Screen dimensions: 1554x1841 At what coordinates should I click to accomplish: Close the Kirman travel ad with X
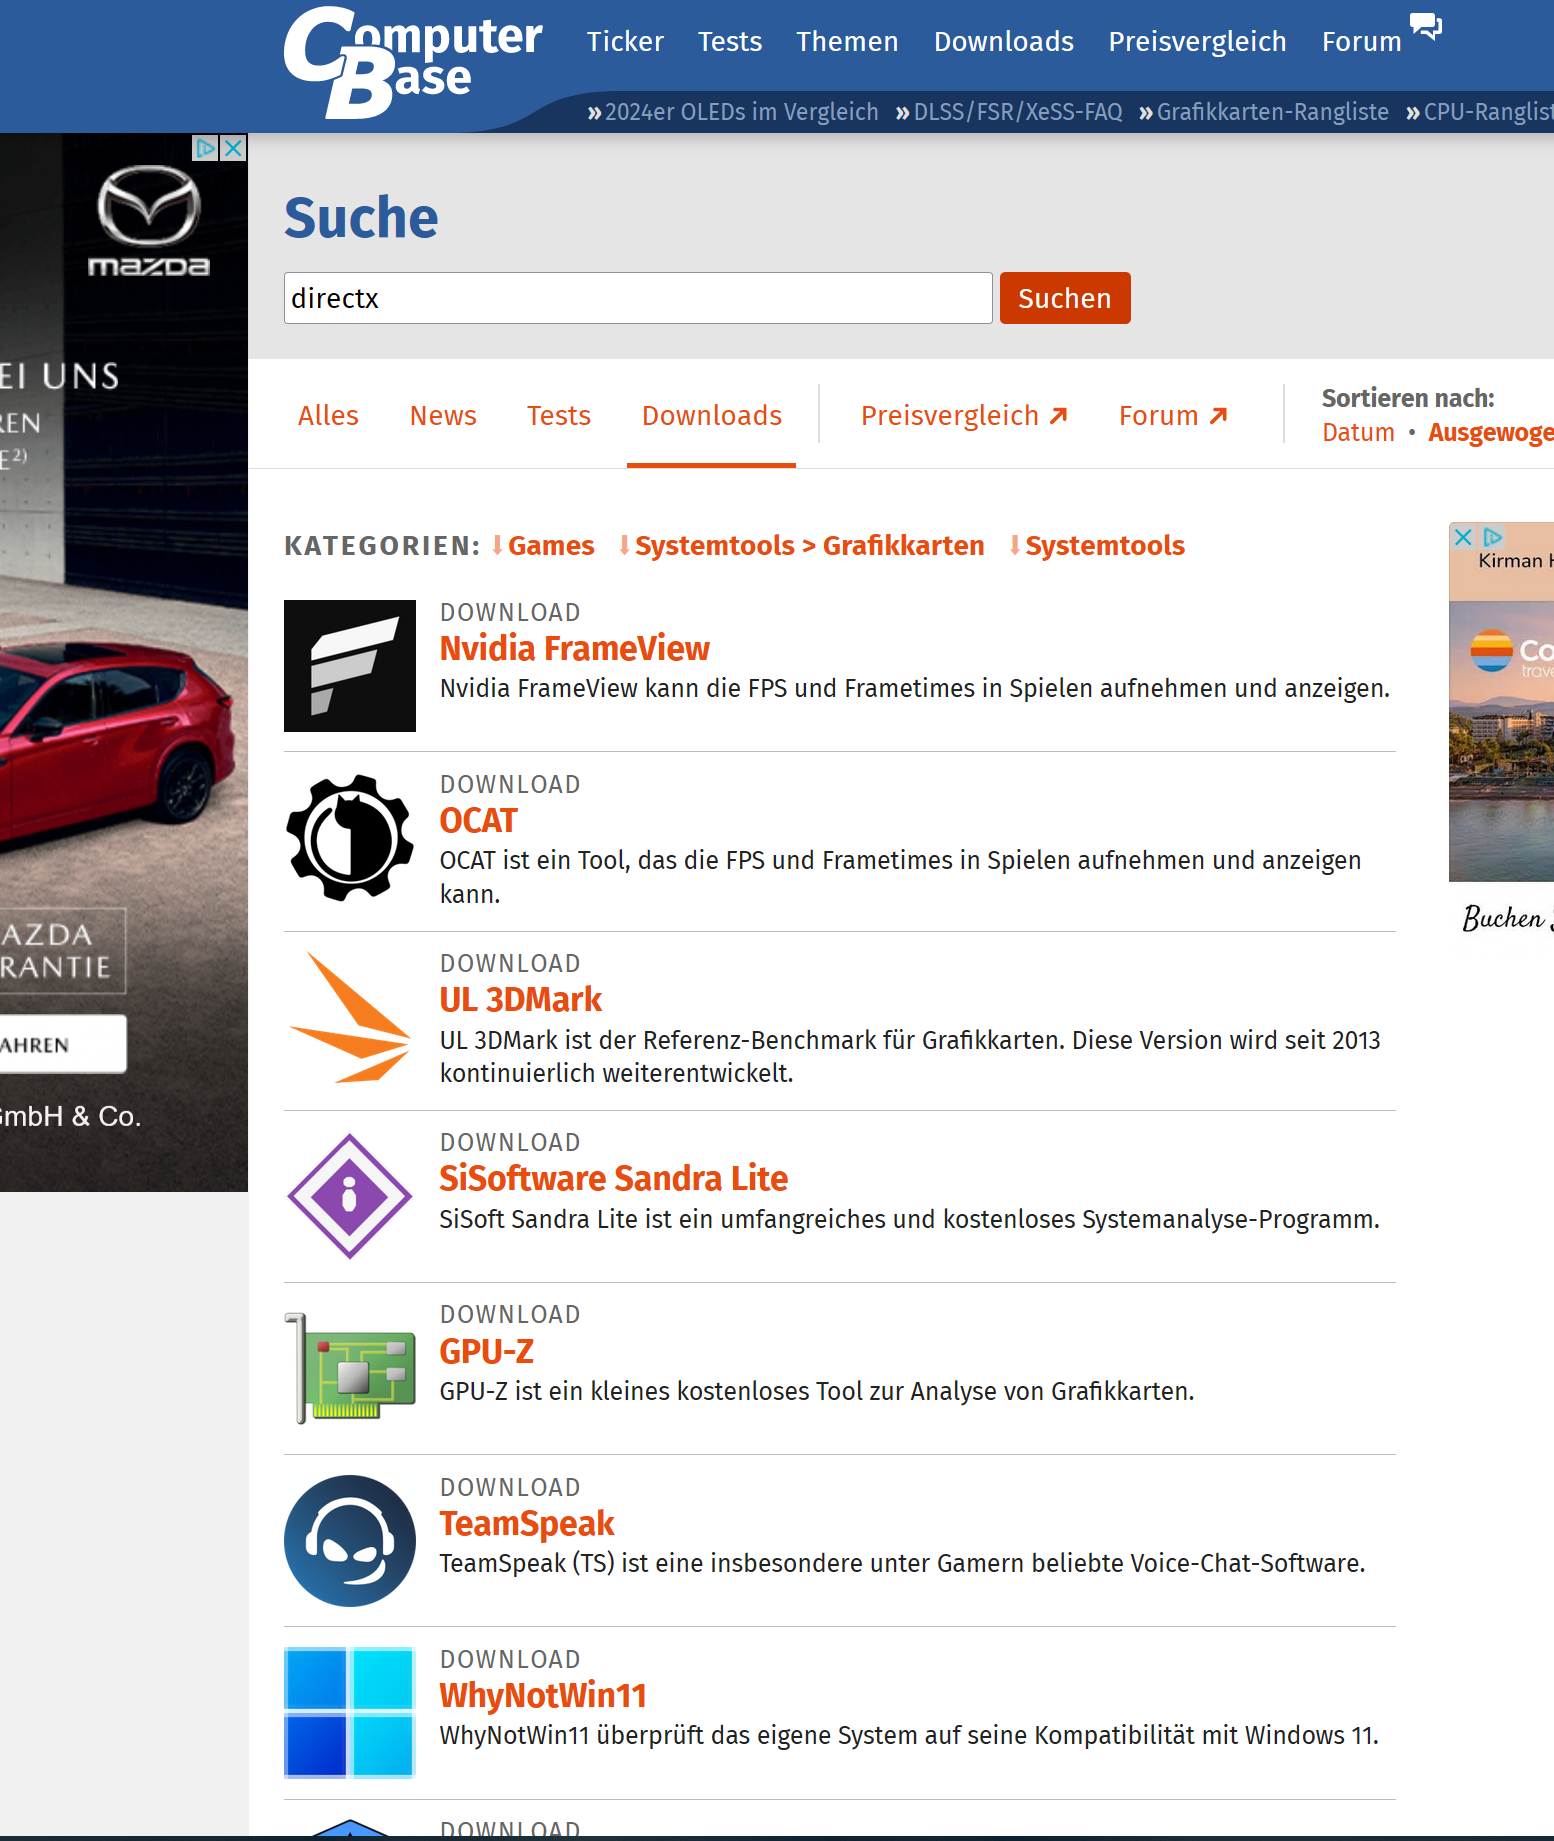1463,537
